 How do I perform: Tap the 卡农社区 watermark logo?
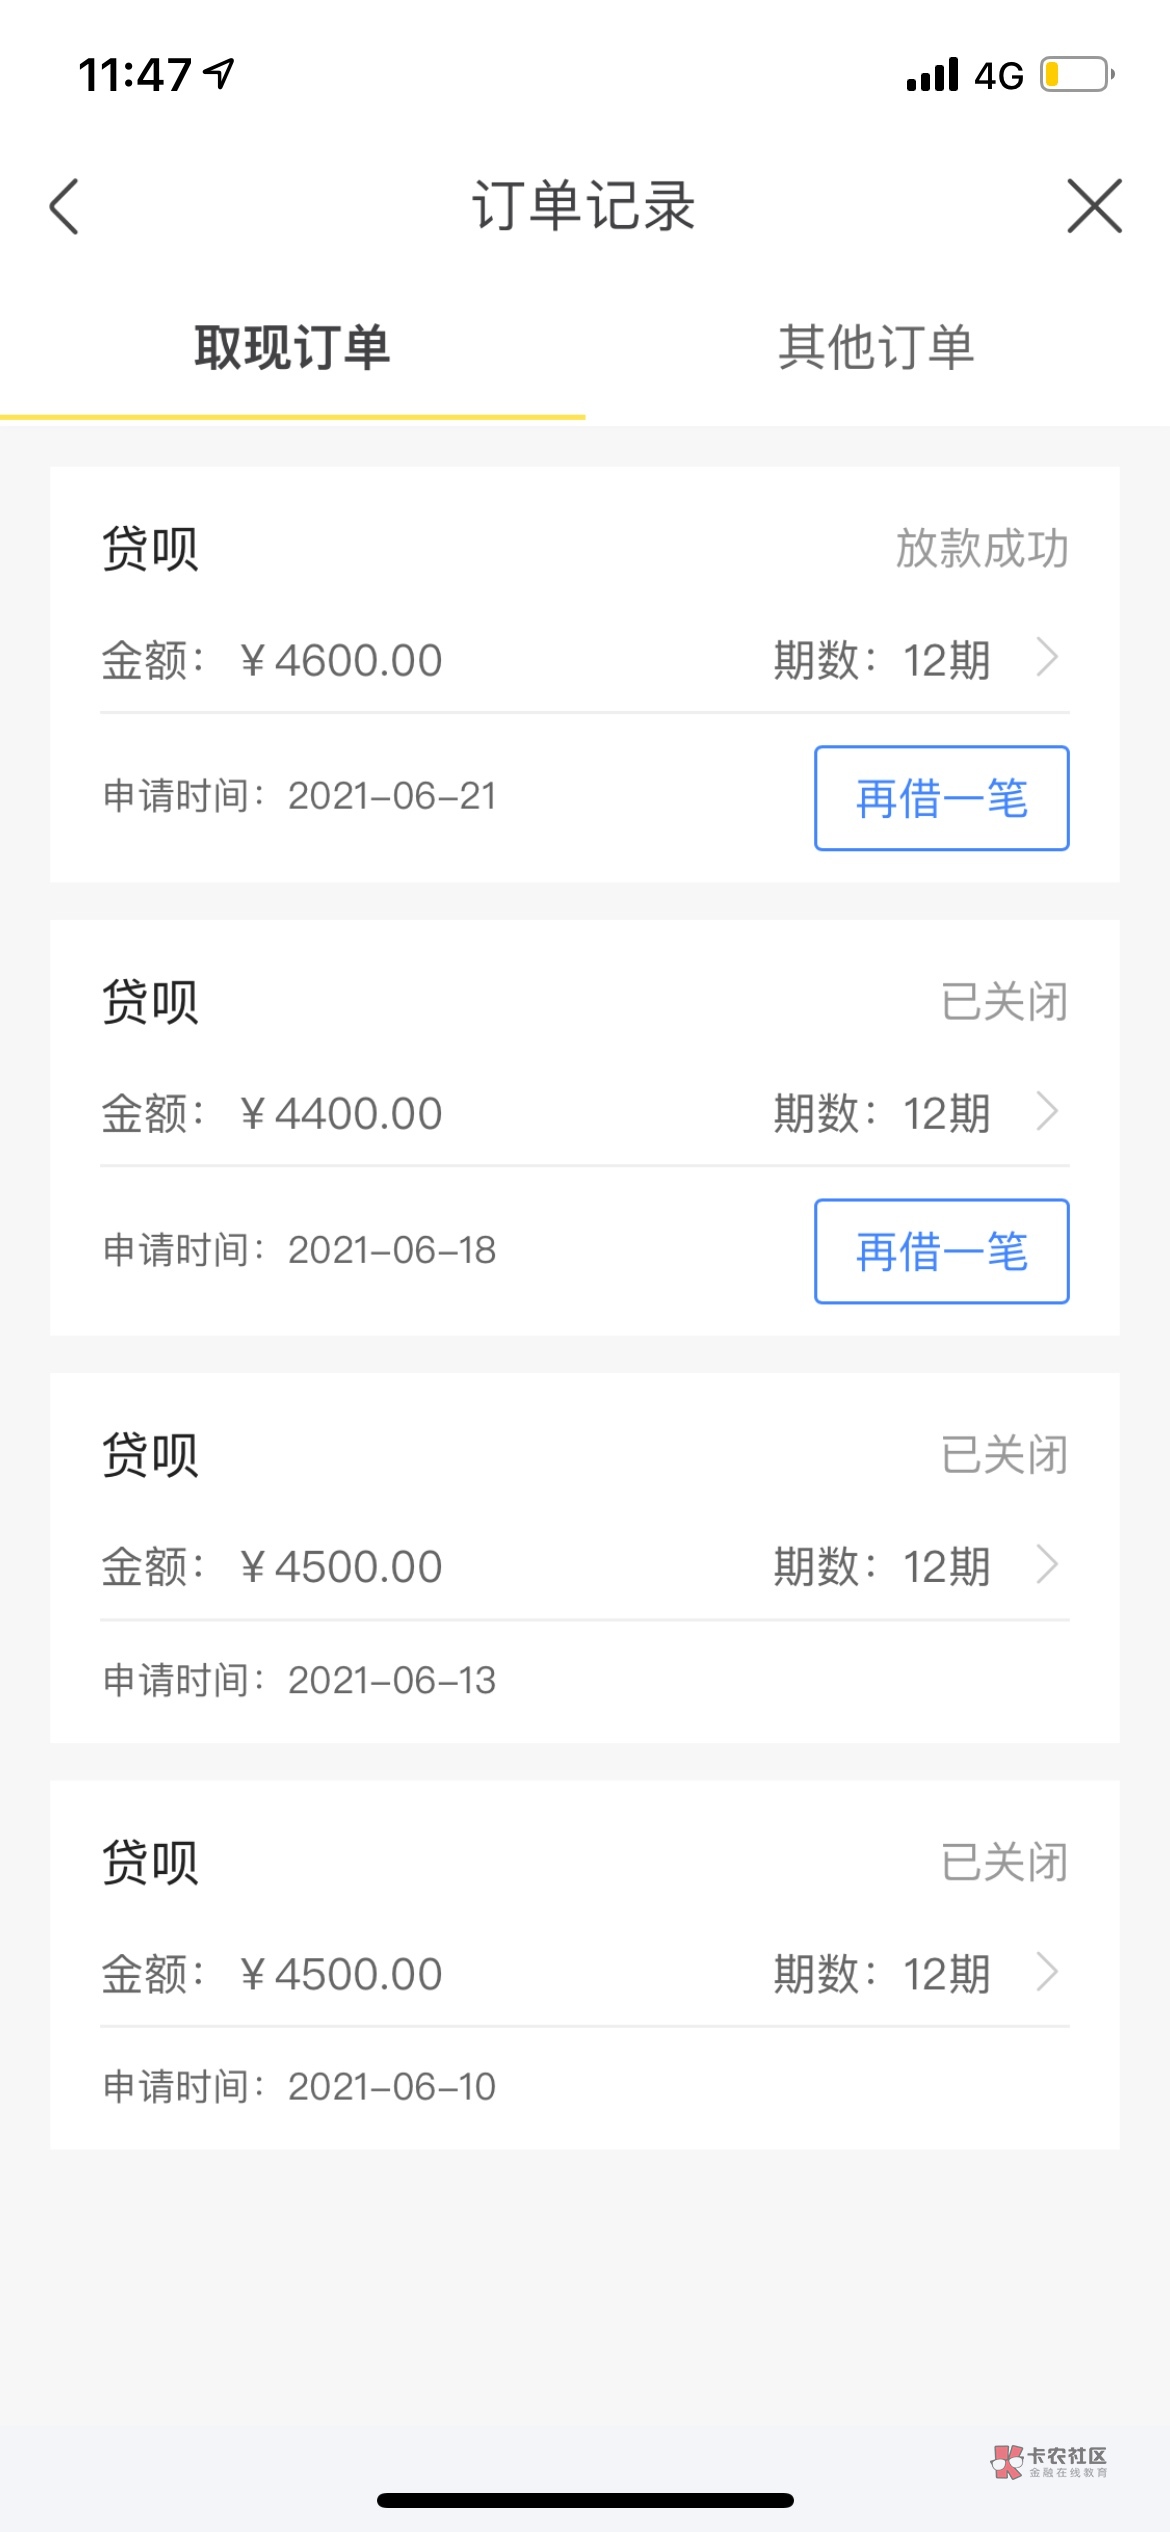[x=1048, y=2461]
